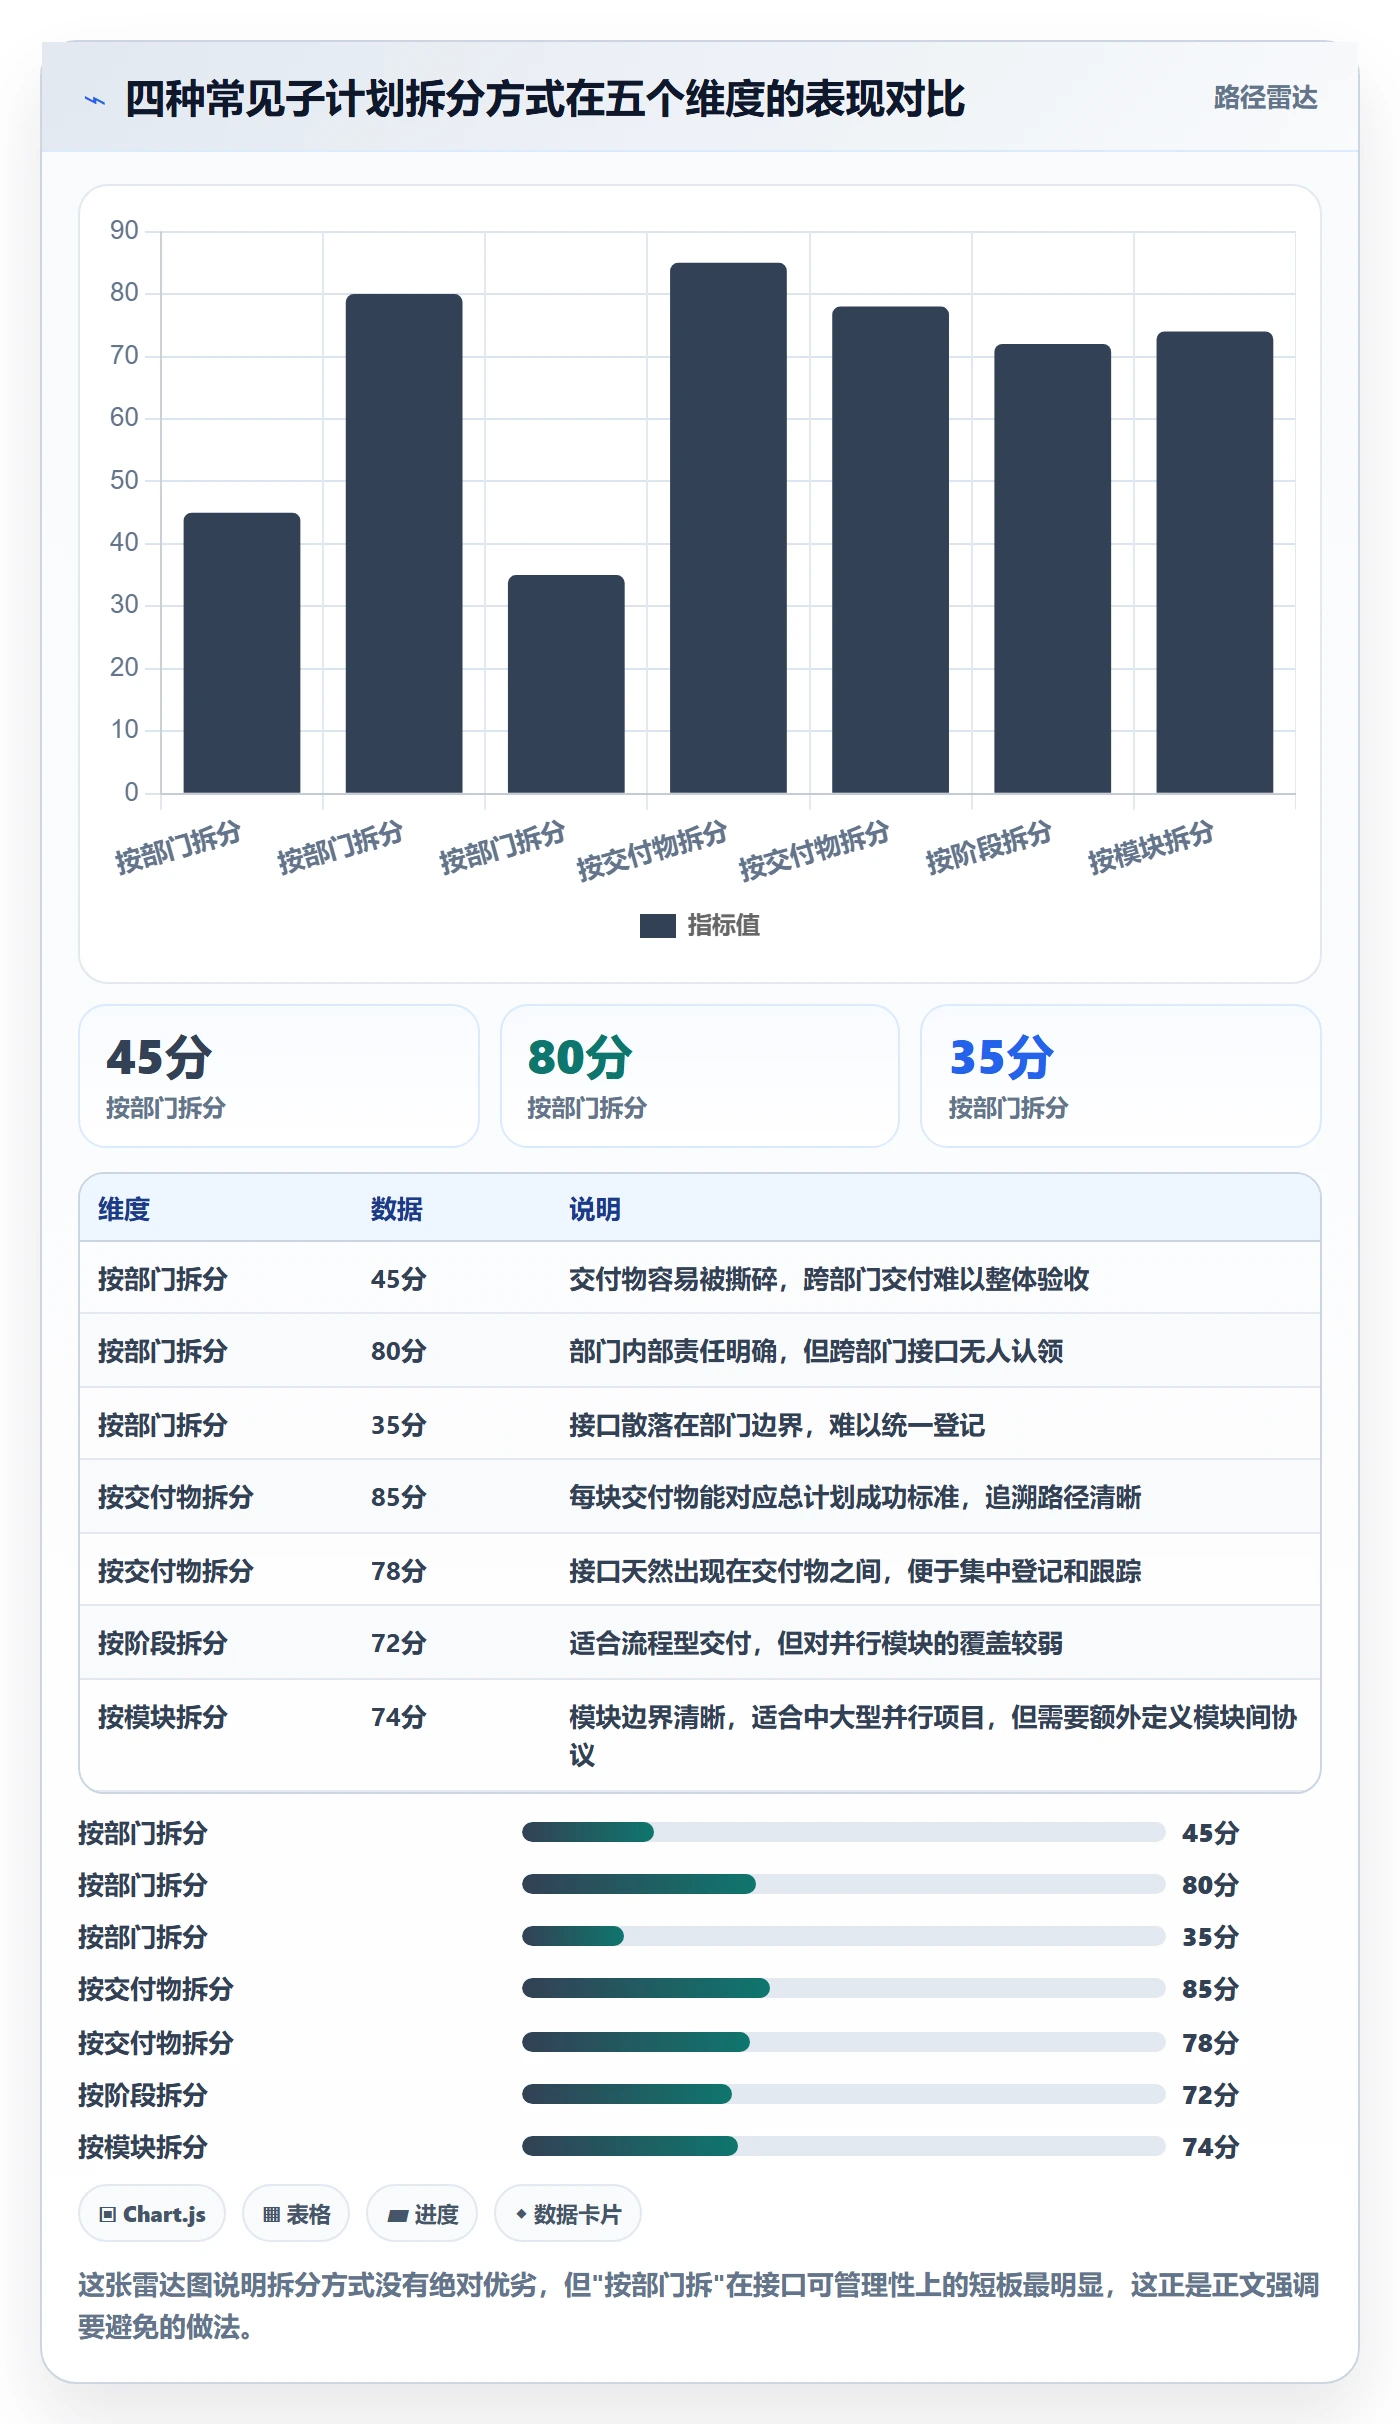Select the row 接口散落在部门边界，难以统一登记
The image size is (1400, 2424).
pos(700,1424)
